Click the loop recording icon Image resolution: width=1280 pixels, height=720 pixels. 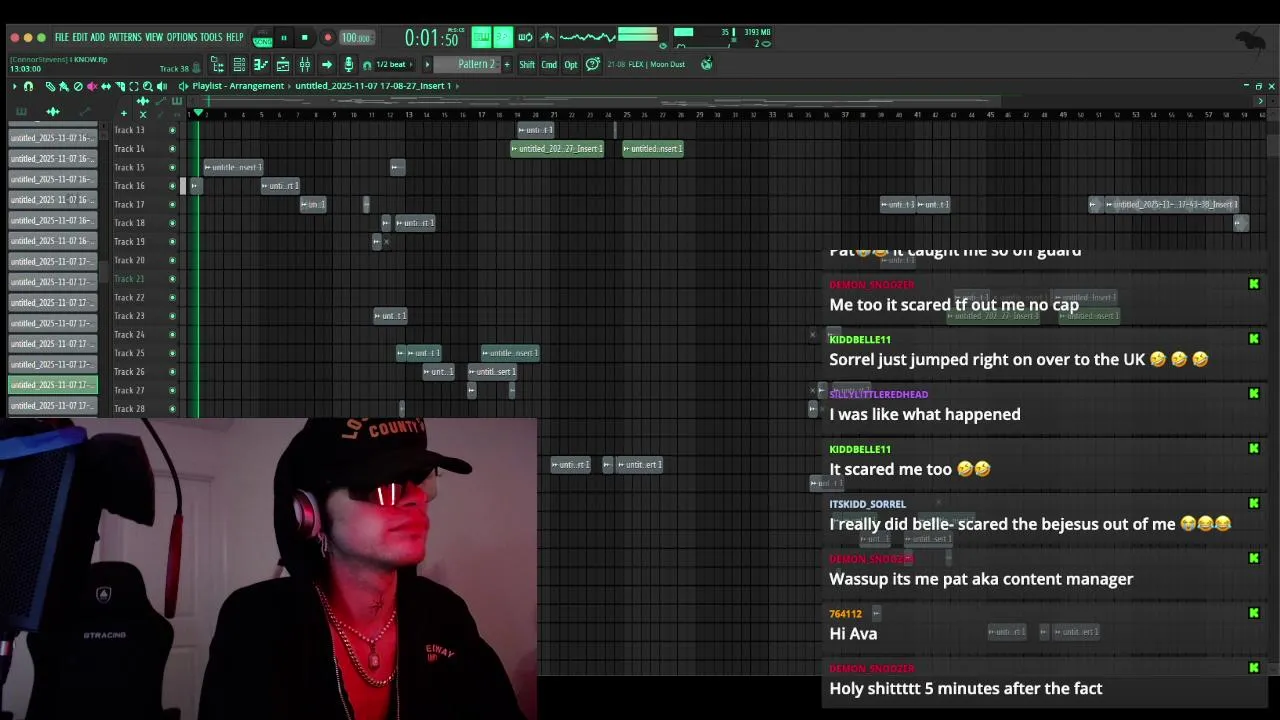tap(525, 37)
